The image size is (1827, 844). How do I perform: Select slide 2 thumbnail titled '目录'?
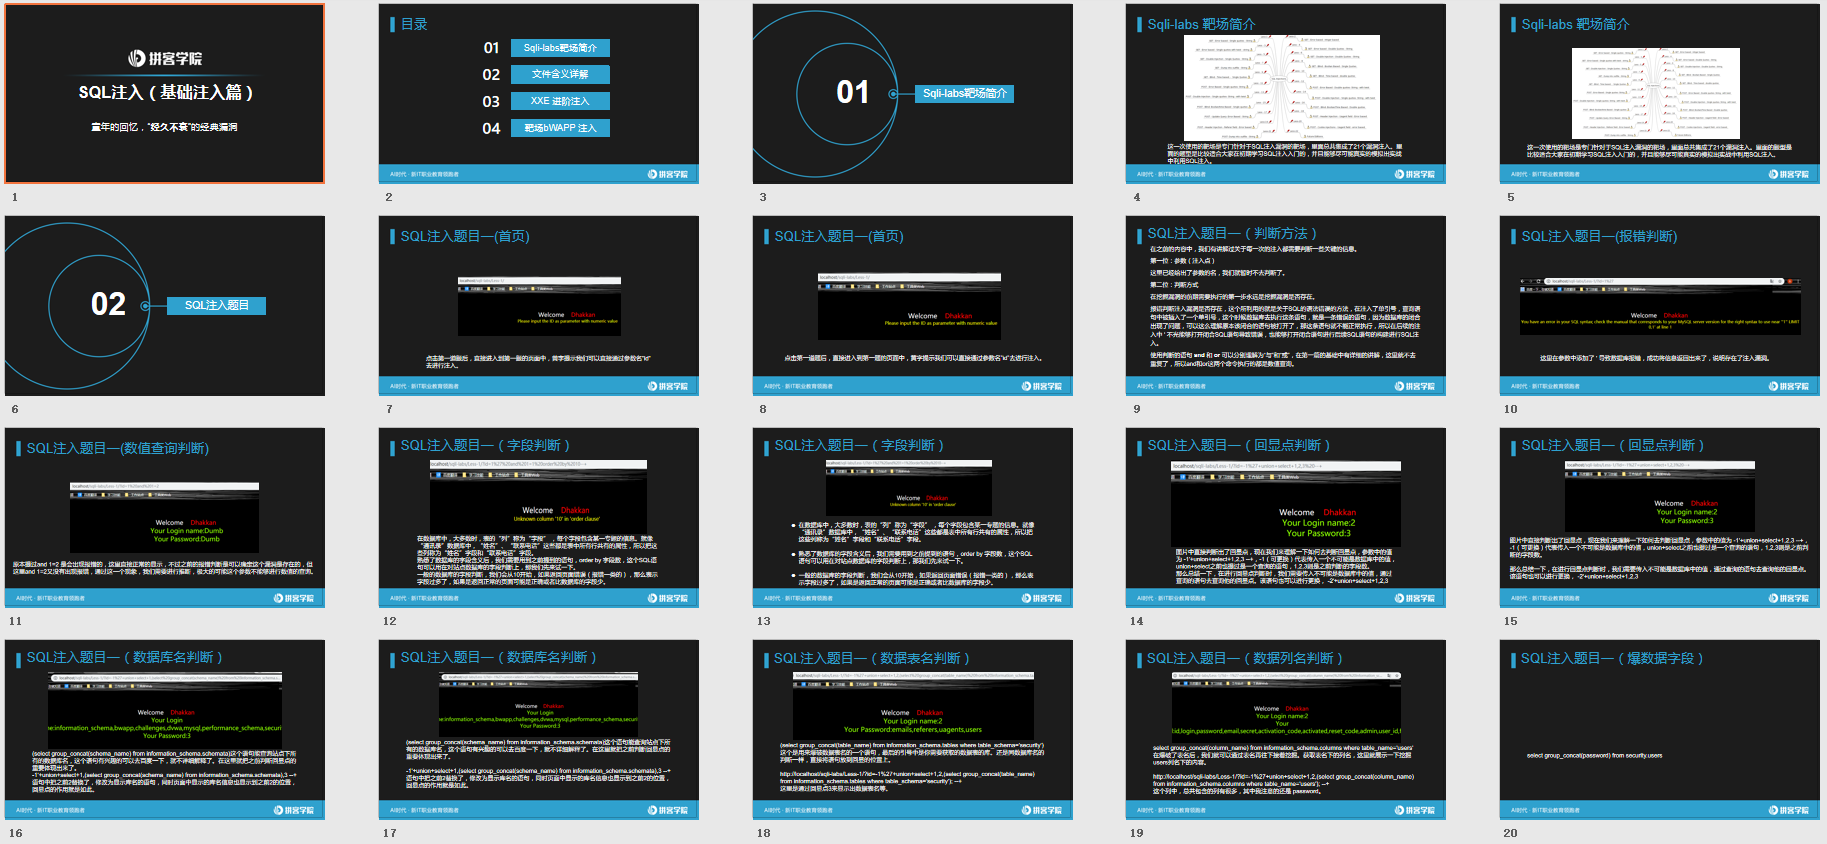tap(539, 94)
